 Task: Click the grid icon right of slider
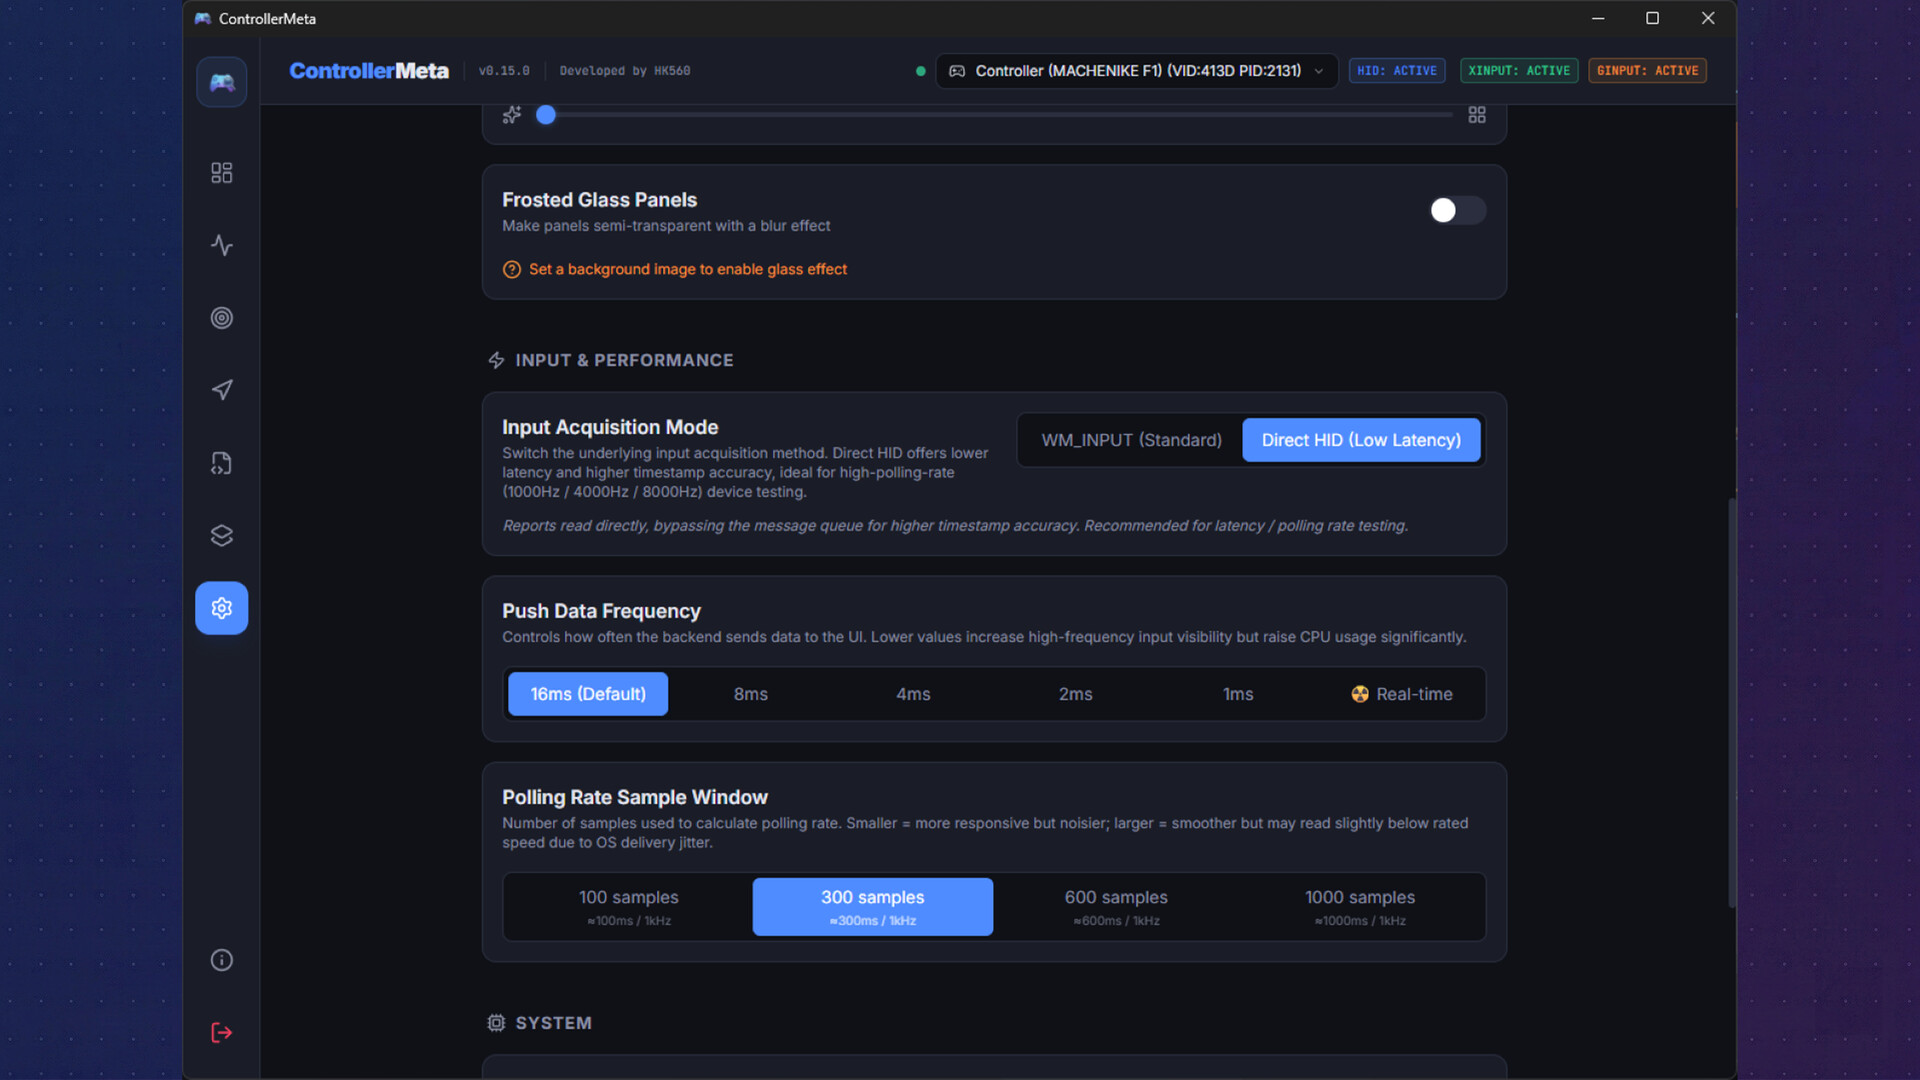1476,115
